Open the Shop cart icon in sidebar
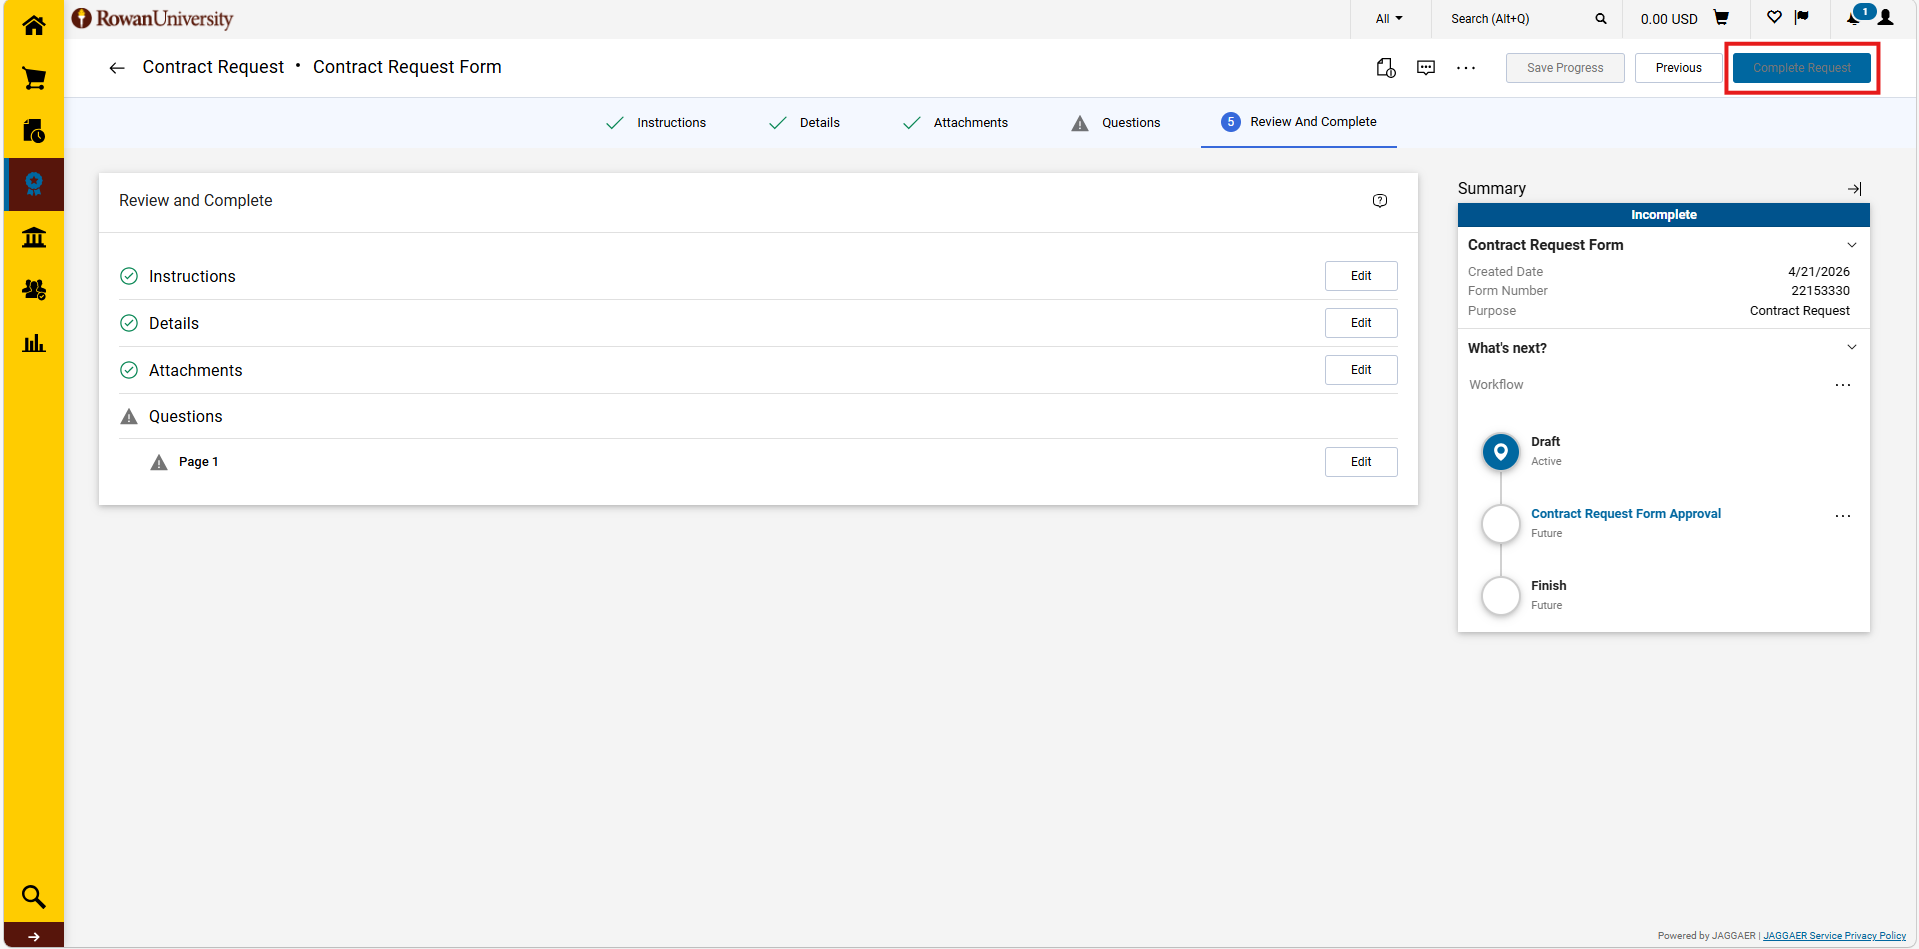The image size is (1919, 949). pos(34,78)
